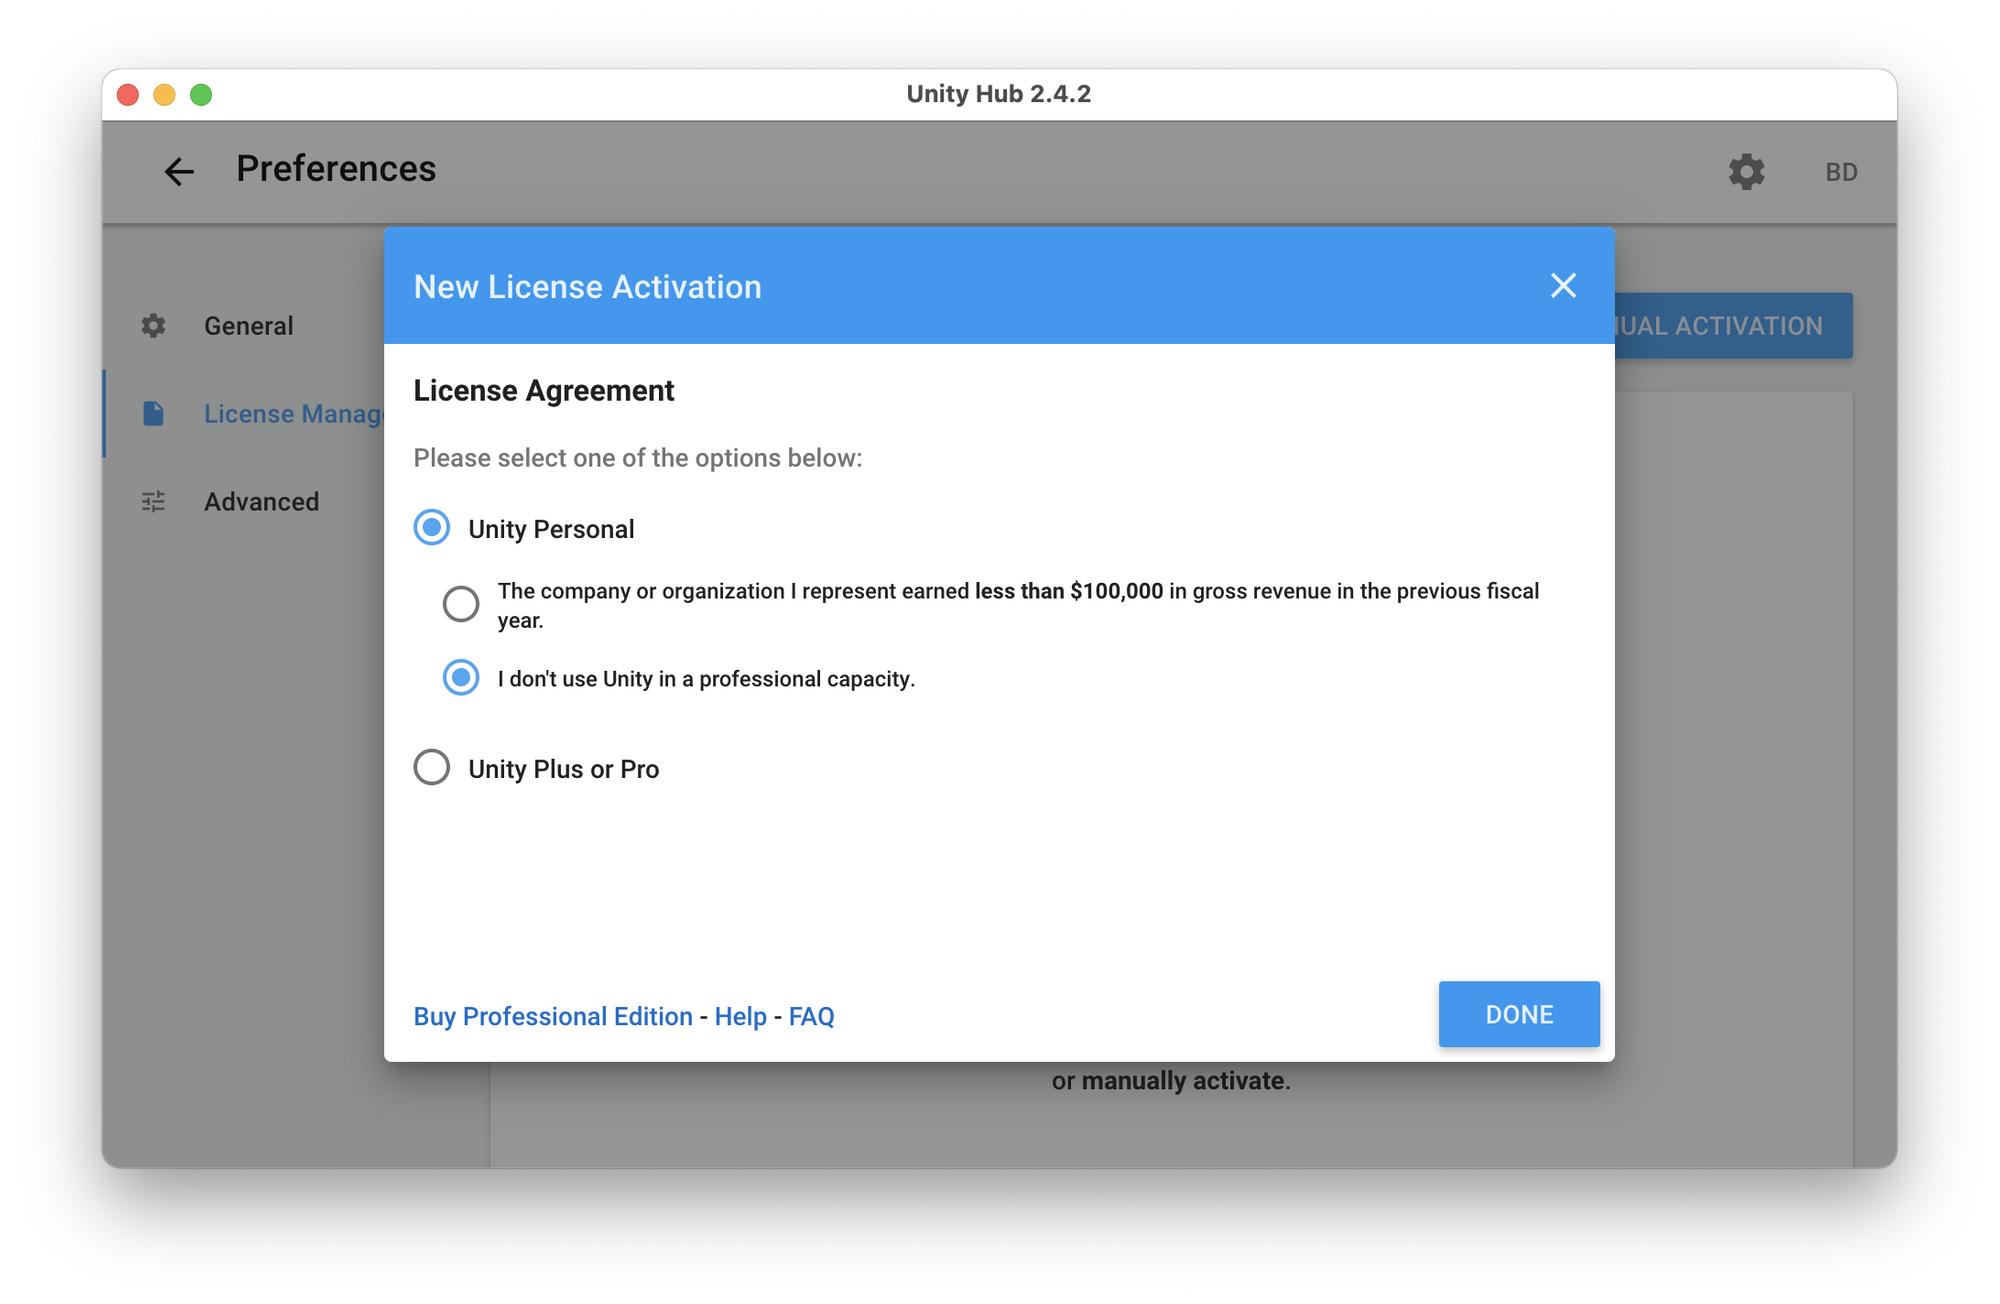Switch to the General preferences tab
Image resolution: width=2000 pixels, height=1304 pixels.
[x=248, y=326]
